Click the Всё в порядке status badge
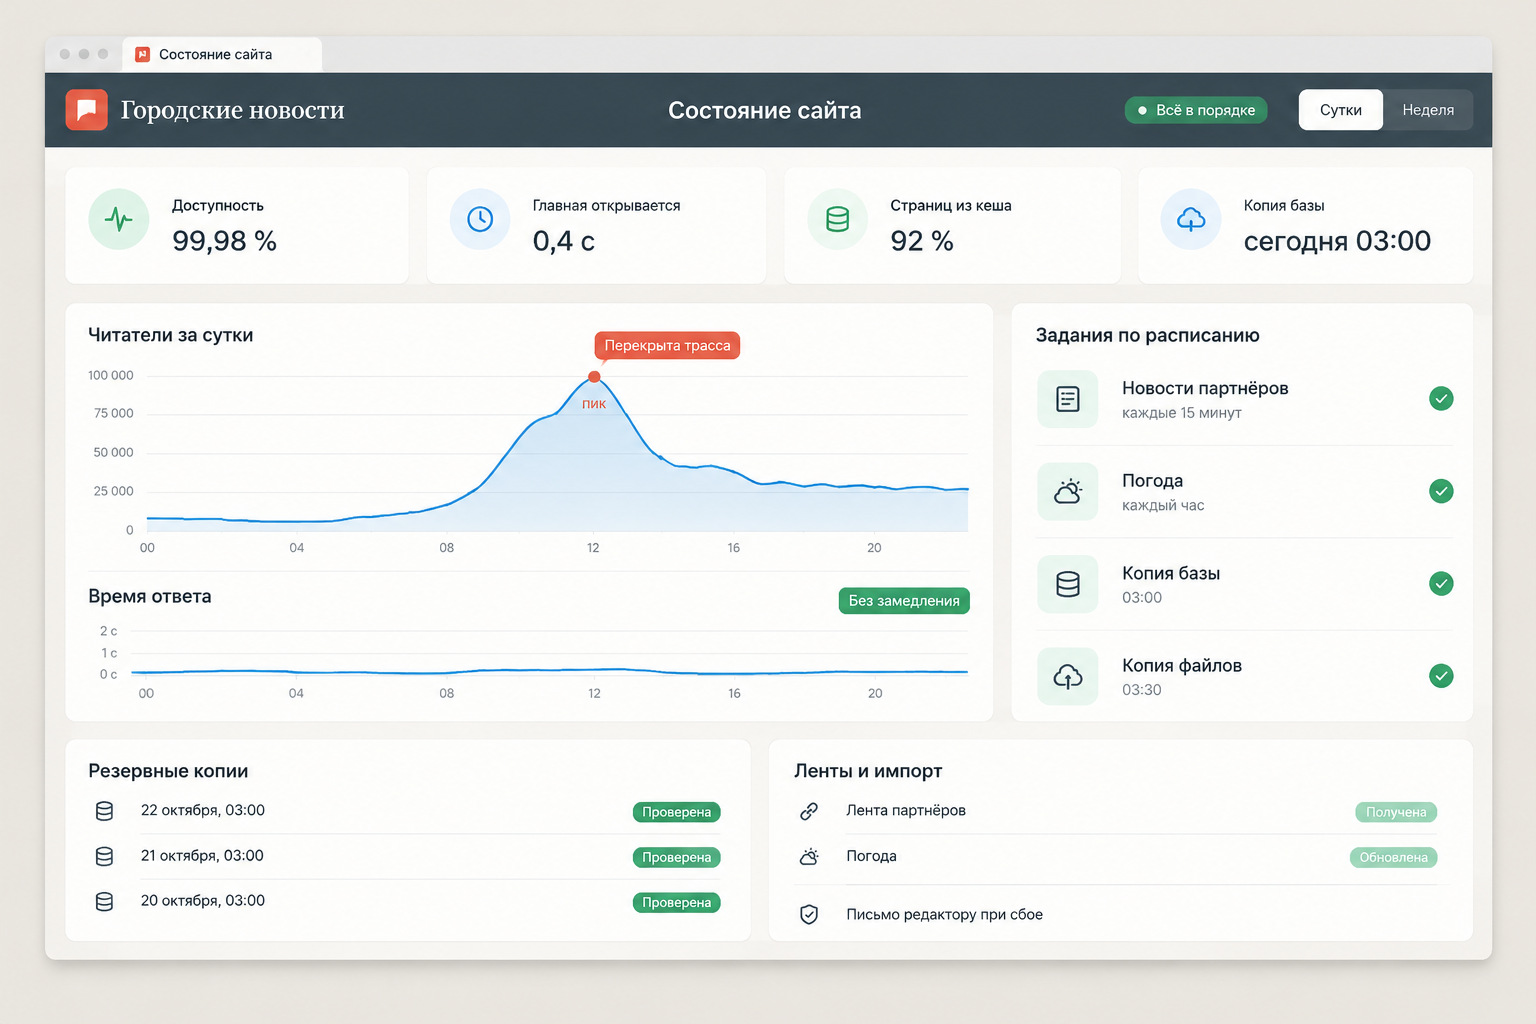Viewport: 1536px width, 1024px height. [x=1196, y=110]
